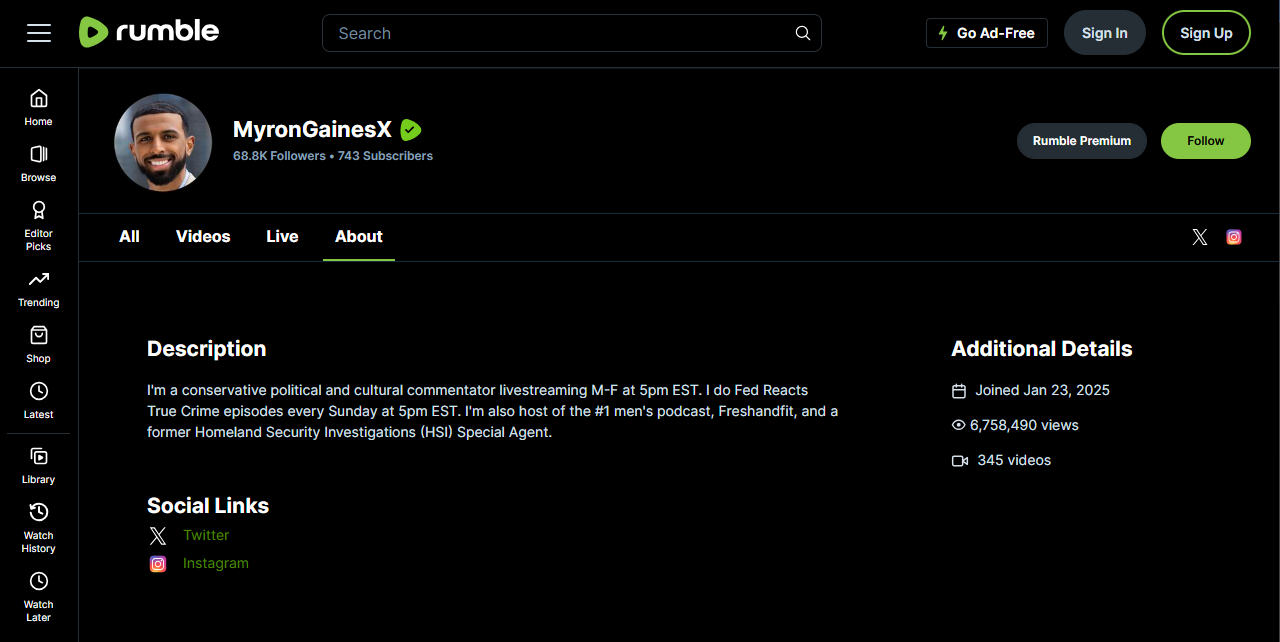Go to Home in sidebar
The height and width of the screenshot is (642, 1280).
pos(38,107)
